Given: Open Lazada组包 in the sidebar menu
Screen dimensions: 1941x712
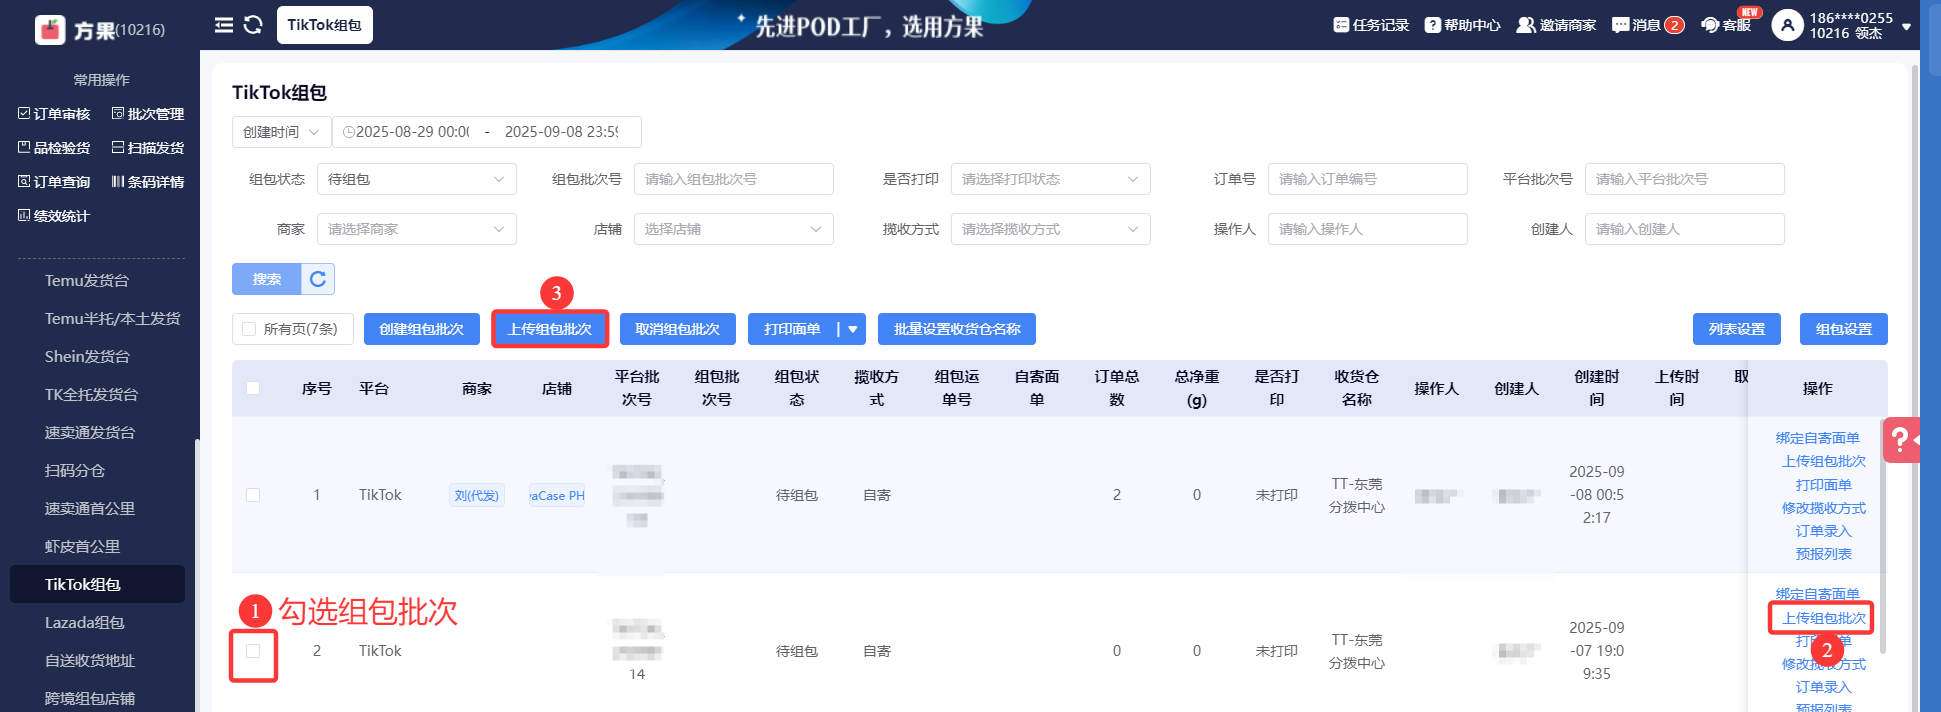Looking at the screenshot, I should pyautogui.click(x=85, y=622).
